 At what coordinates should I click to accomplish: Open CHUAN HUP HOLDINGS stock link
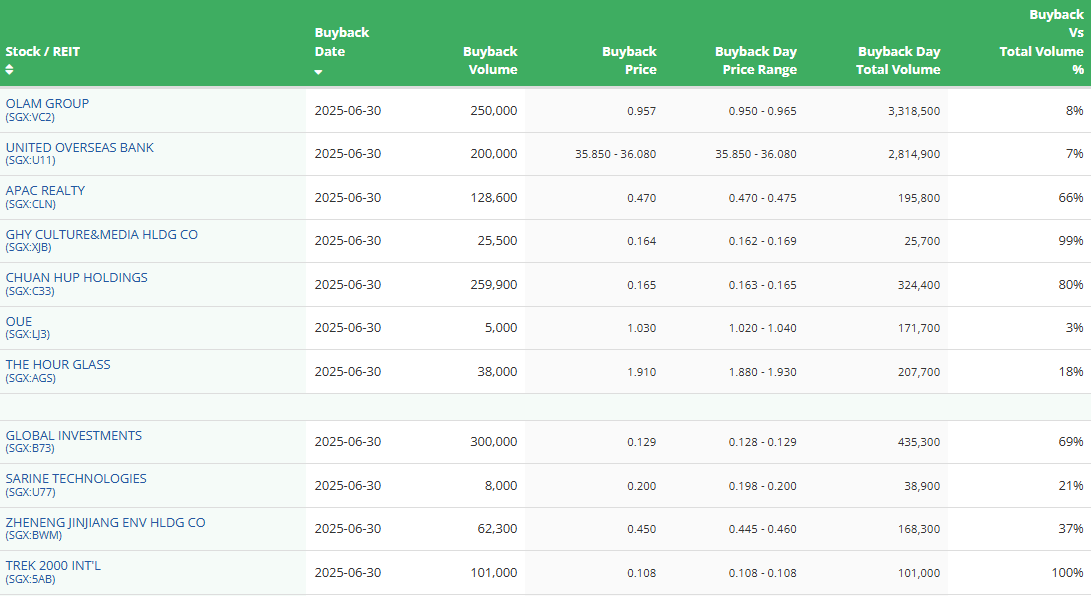click(x=77, y=277)
